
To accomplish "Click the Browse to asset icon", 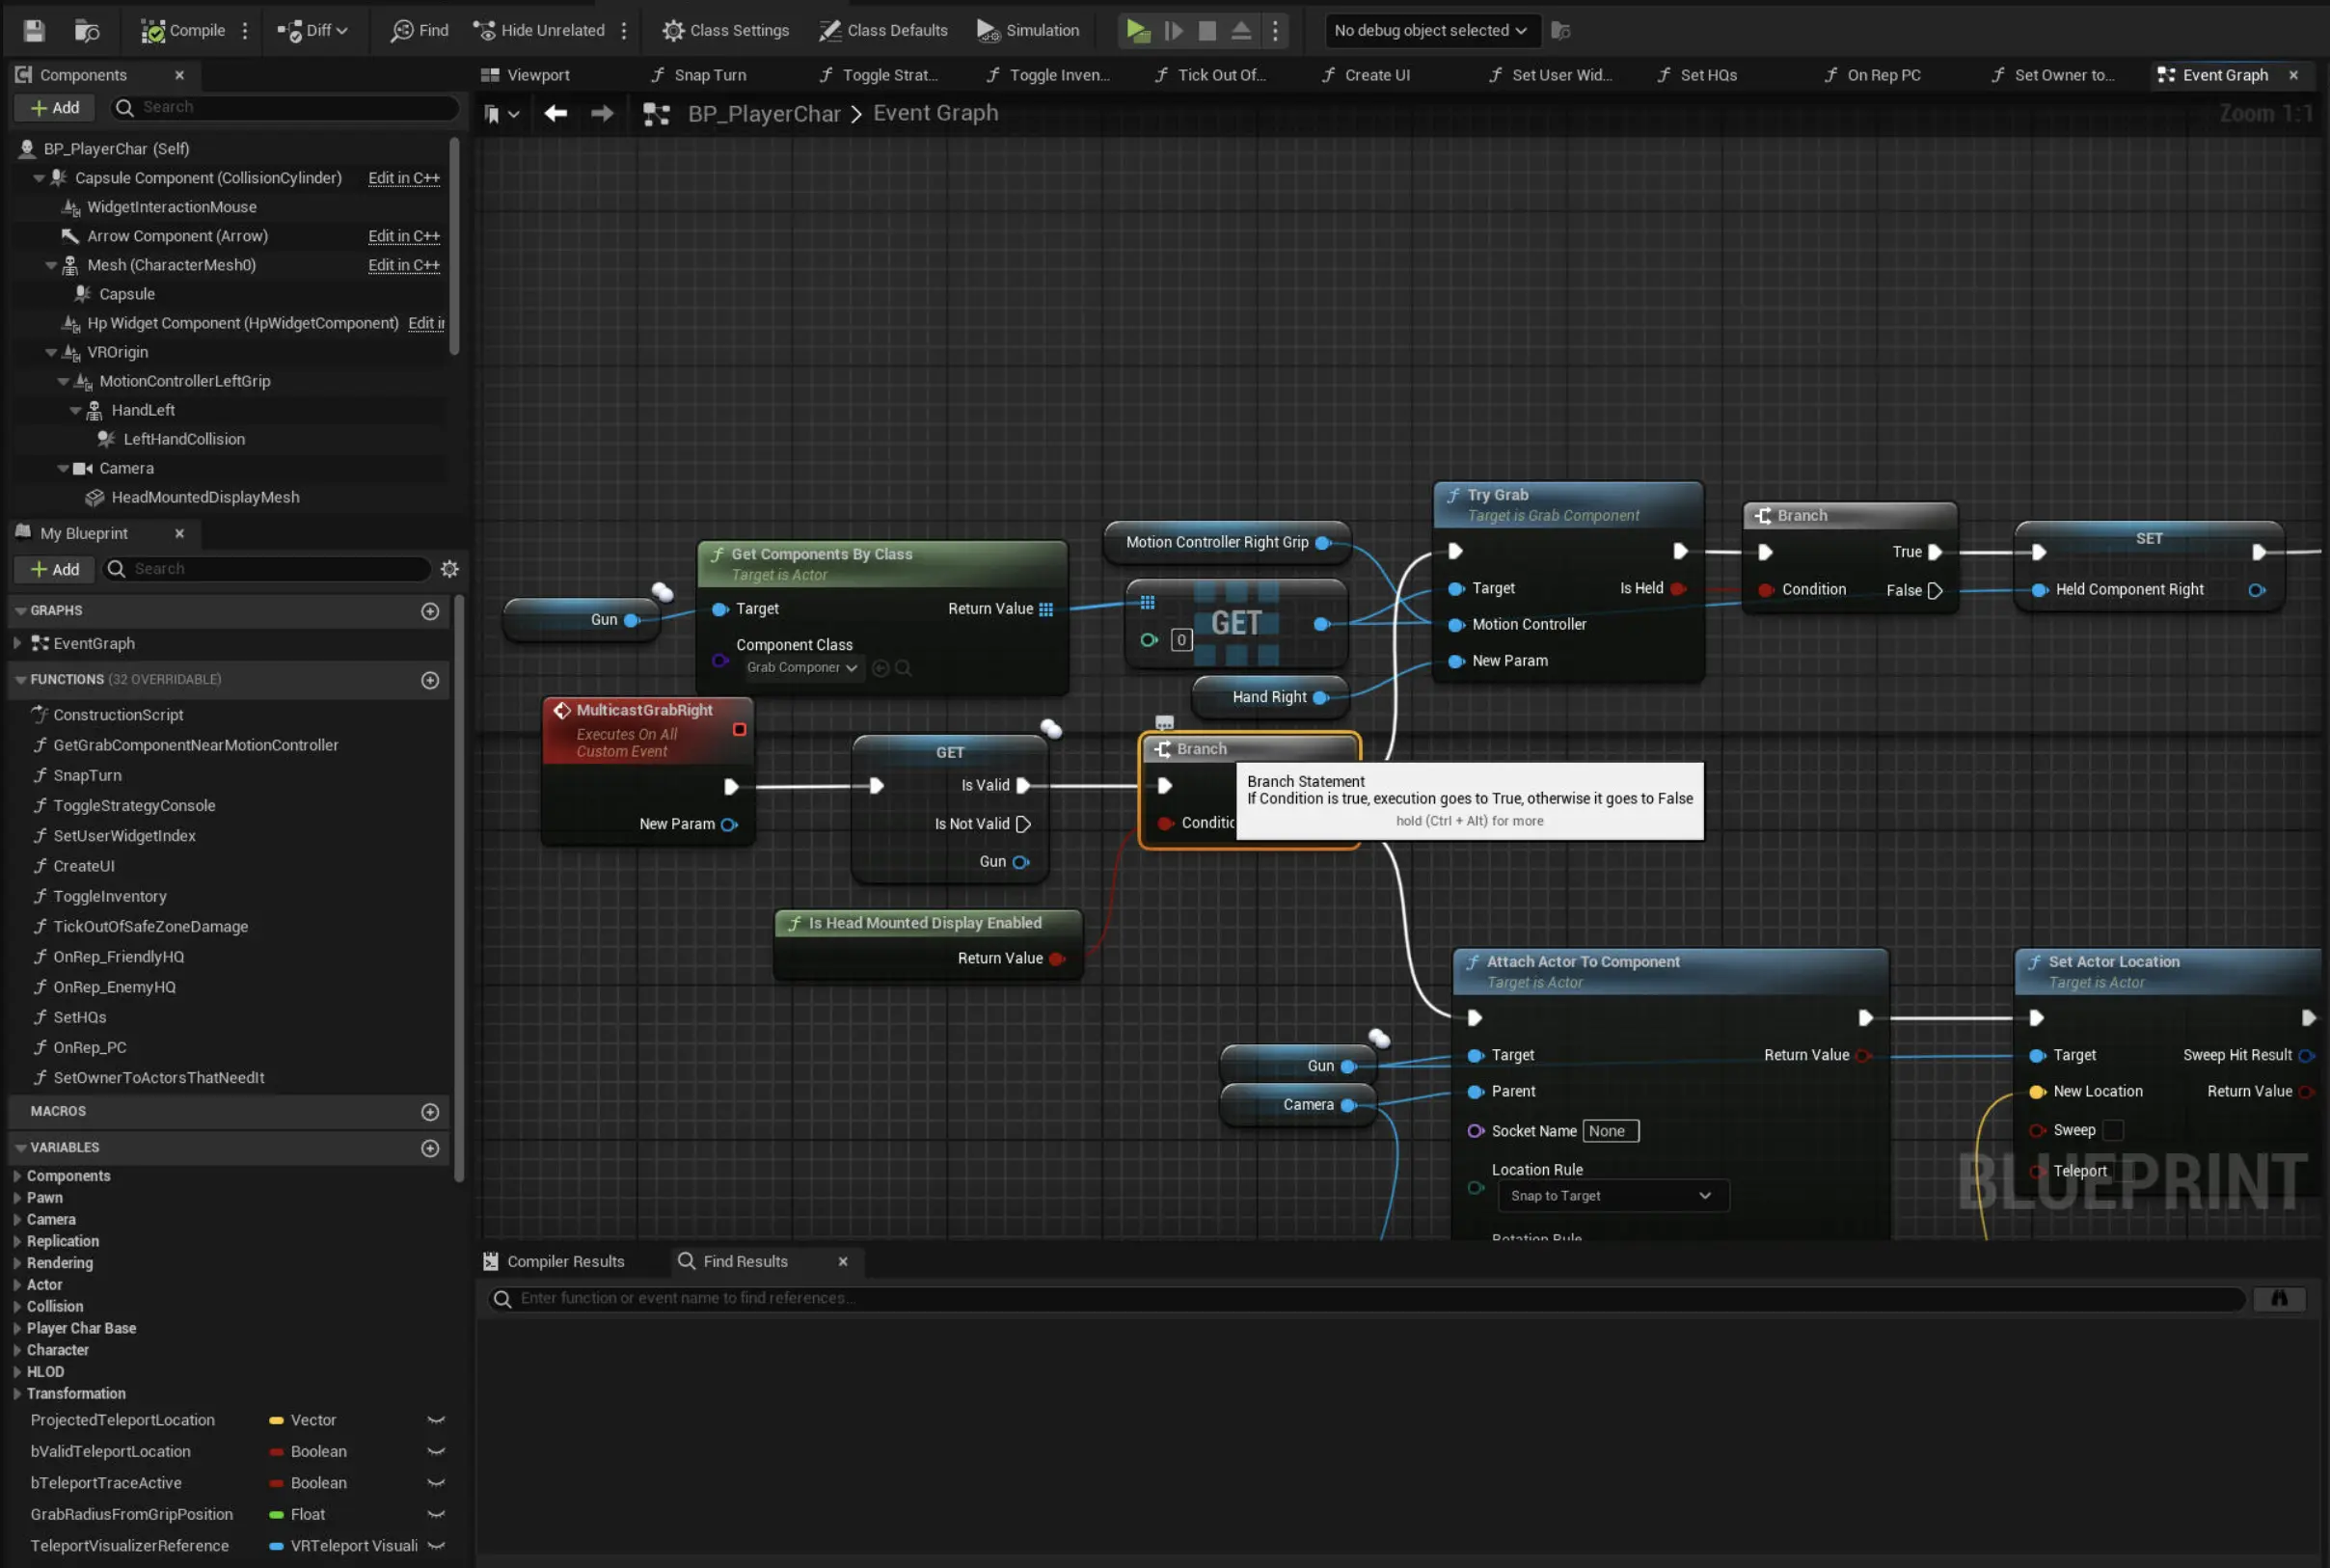I will (x=87, y=30).
